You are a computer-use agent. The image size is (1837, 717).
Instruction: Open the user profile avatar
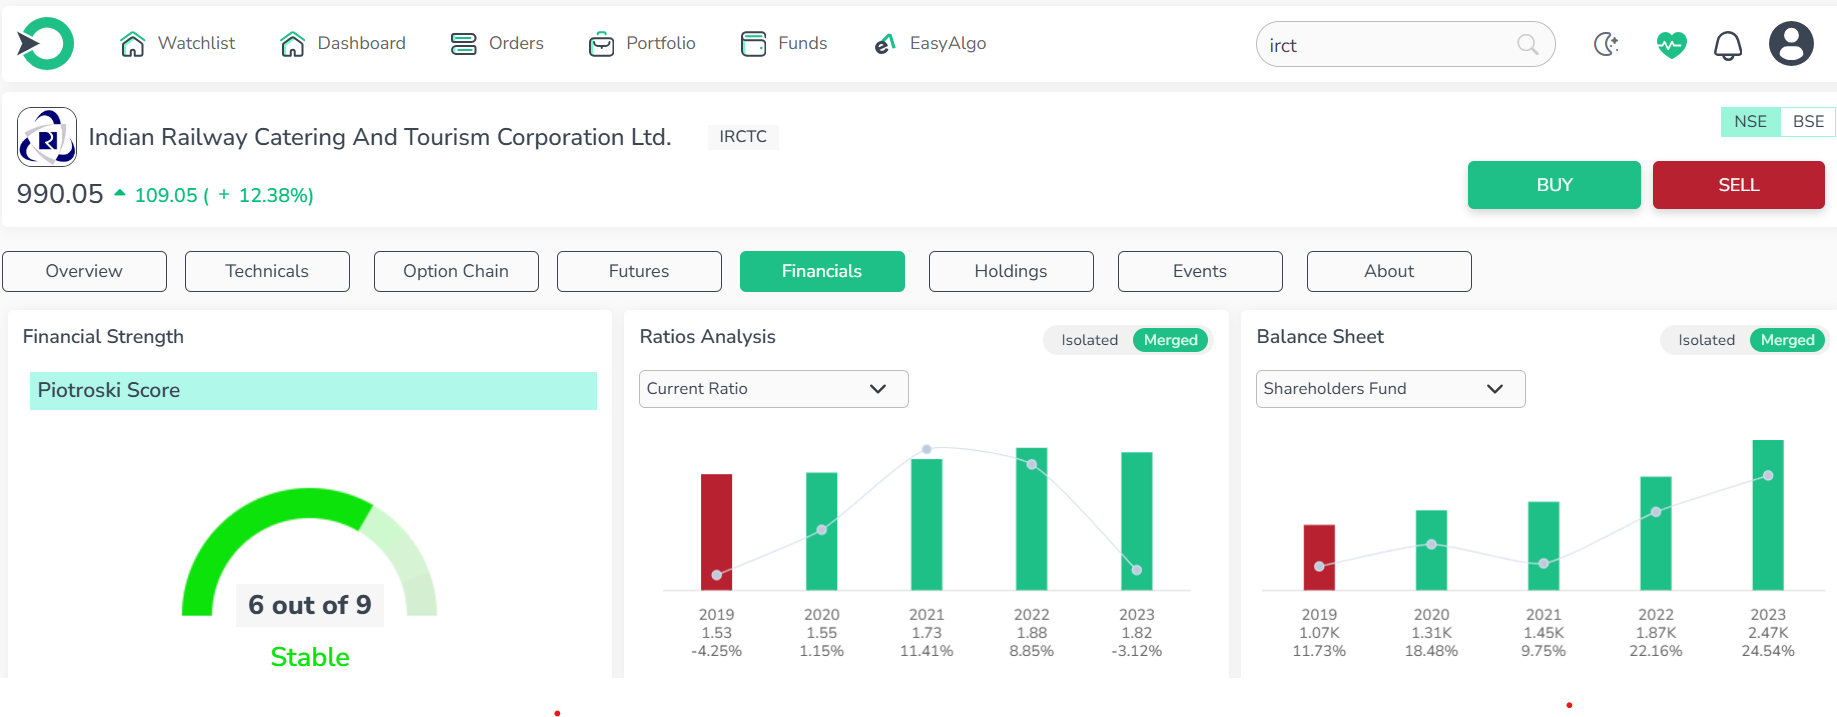click(x=1791, y=44)
